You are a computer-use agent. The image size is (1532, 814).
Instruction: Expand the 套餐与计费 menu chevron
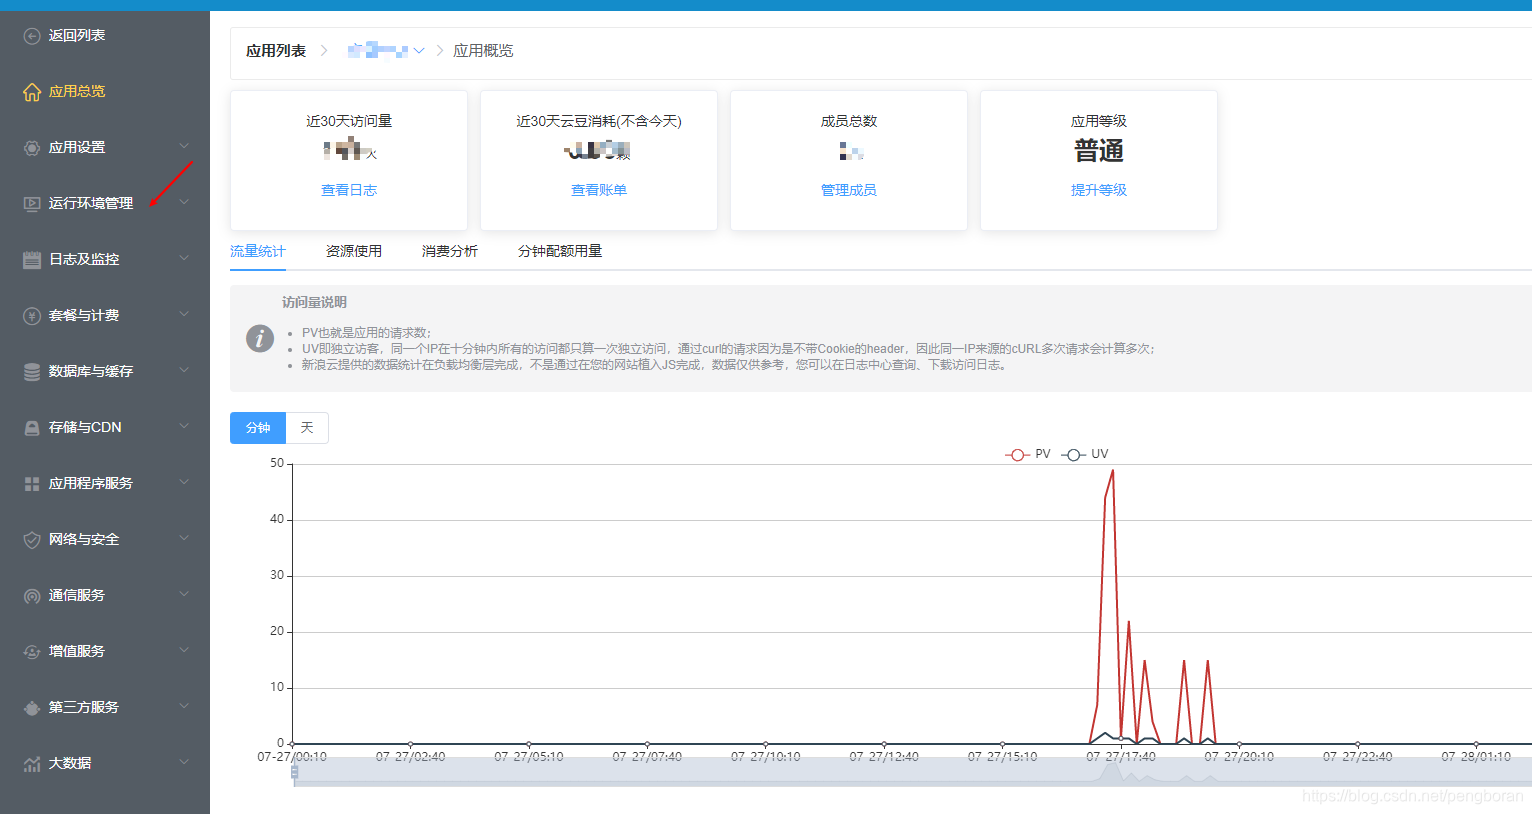click(x=184, y=314)
